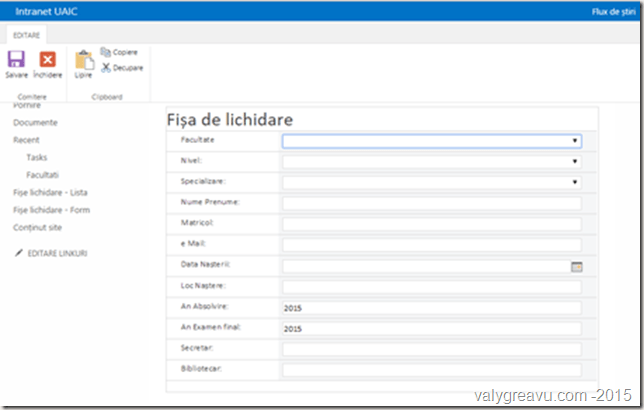Expand the Specializare dropdown
The width and height of the screenshot is (644, 410).
(x=575, y=182)
